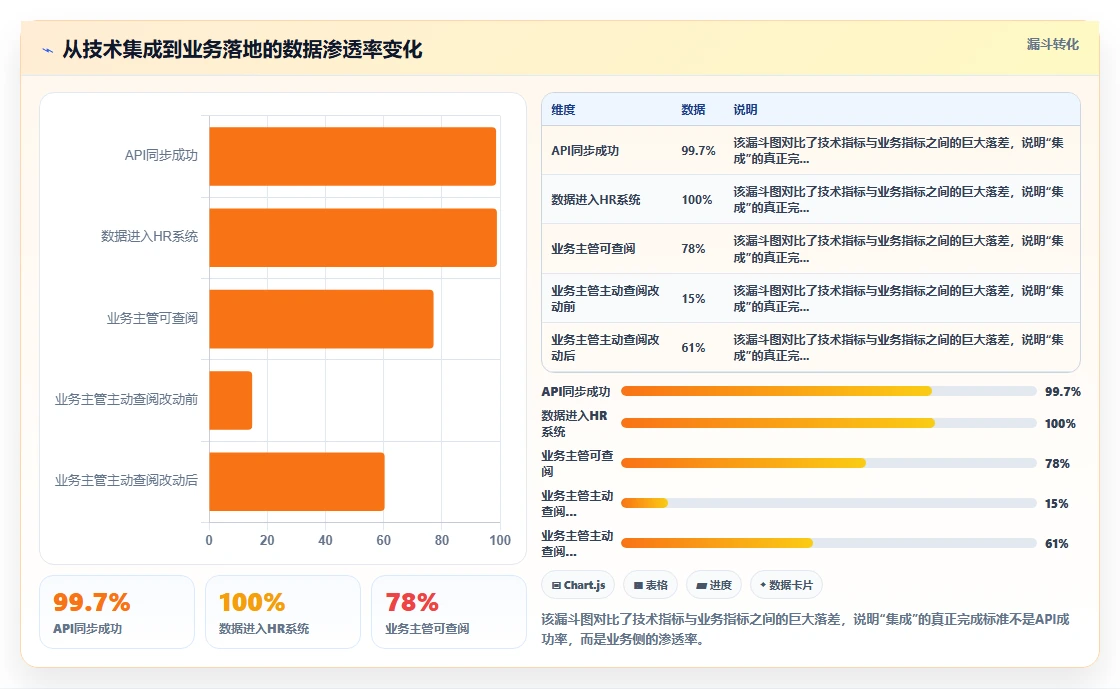This screenshot has width=1120, height=689.
Task: Click the 61% progress bar
Action: (829, 543)
